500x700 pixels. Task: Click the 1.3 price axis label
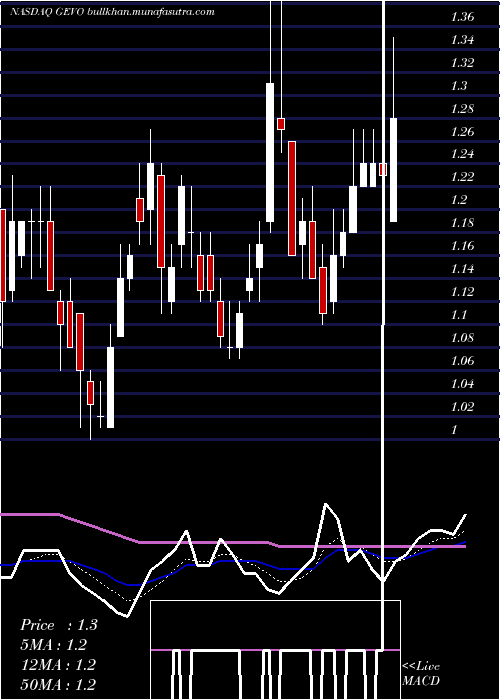point(459,86)
